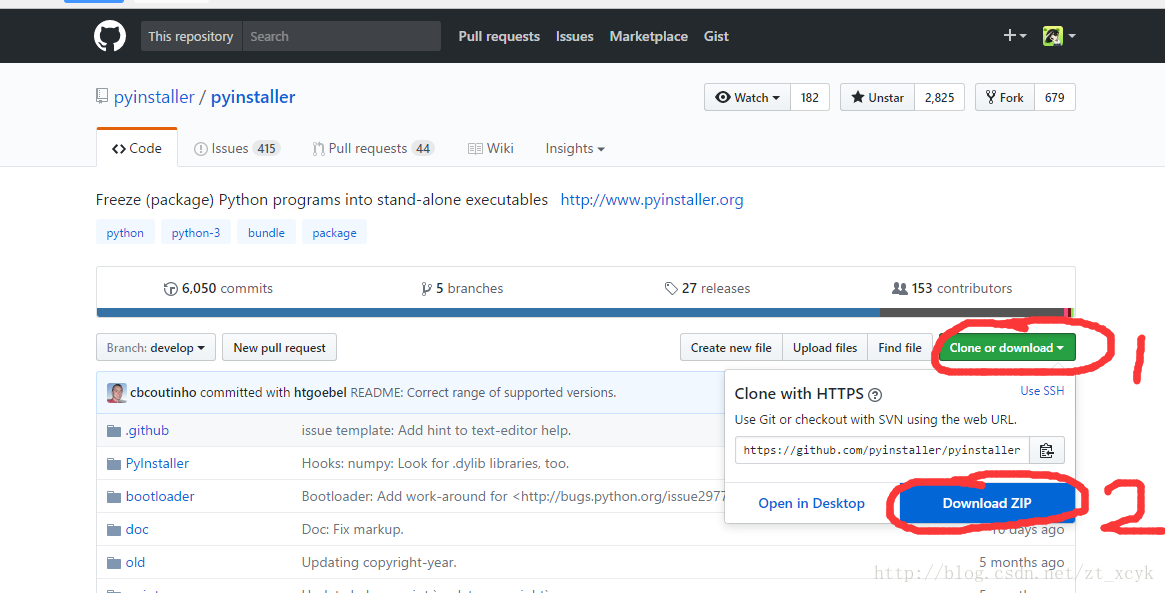Select the HTTPS clone URL field
This screenshot has height=593, width=1165.
pos(882,450)
